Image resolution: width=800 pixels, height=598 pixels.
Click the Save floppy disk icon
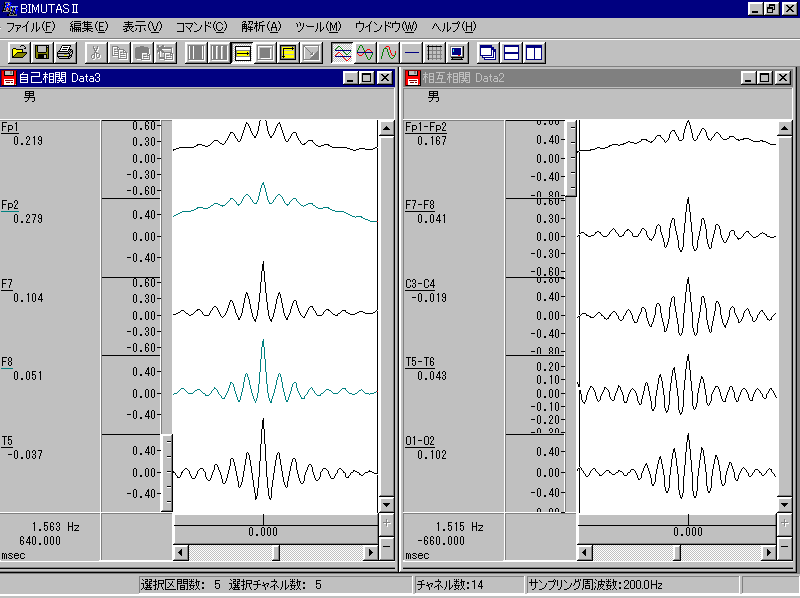pyautogui.click(x=42, y=52)
